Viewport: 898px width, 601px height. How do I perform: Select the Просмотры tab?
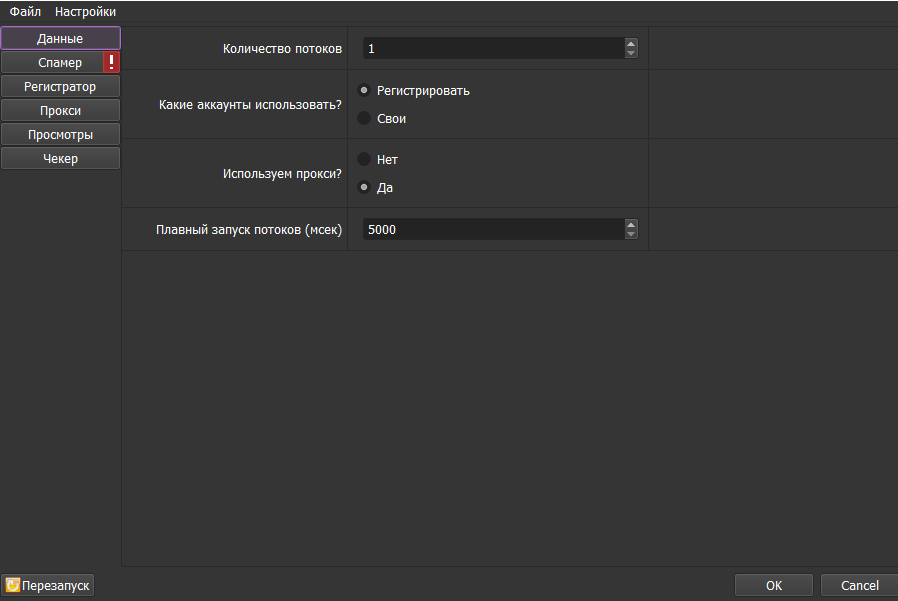point(60,134)
